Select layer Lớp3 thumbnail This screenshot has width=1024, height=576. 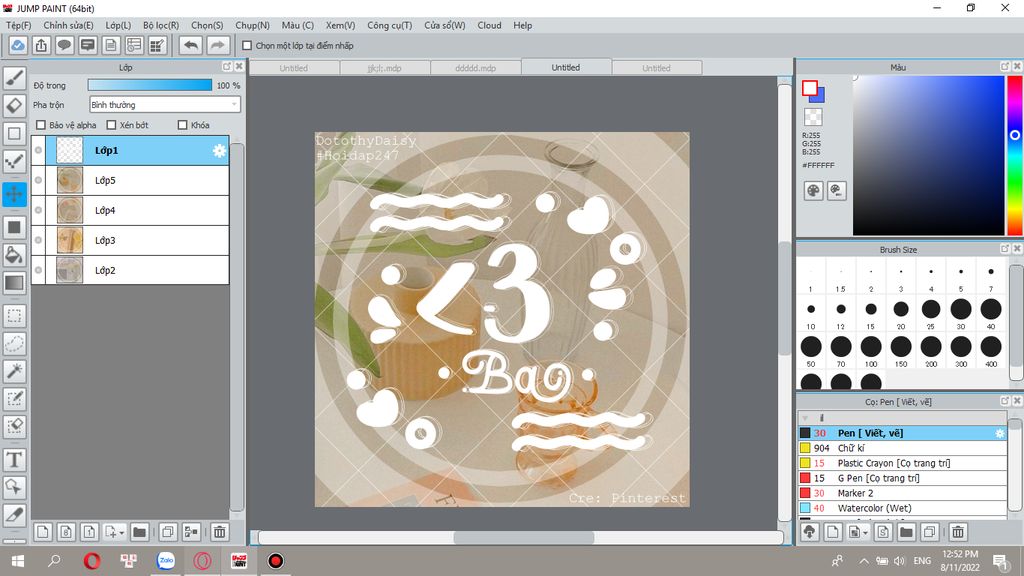click(70, 240)
